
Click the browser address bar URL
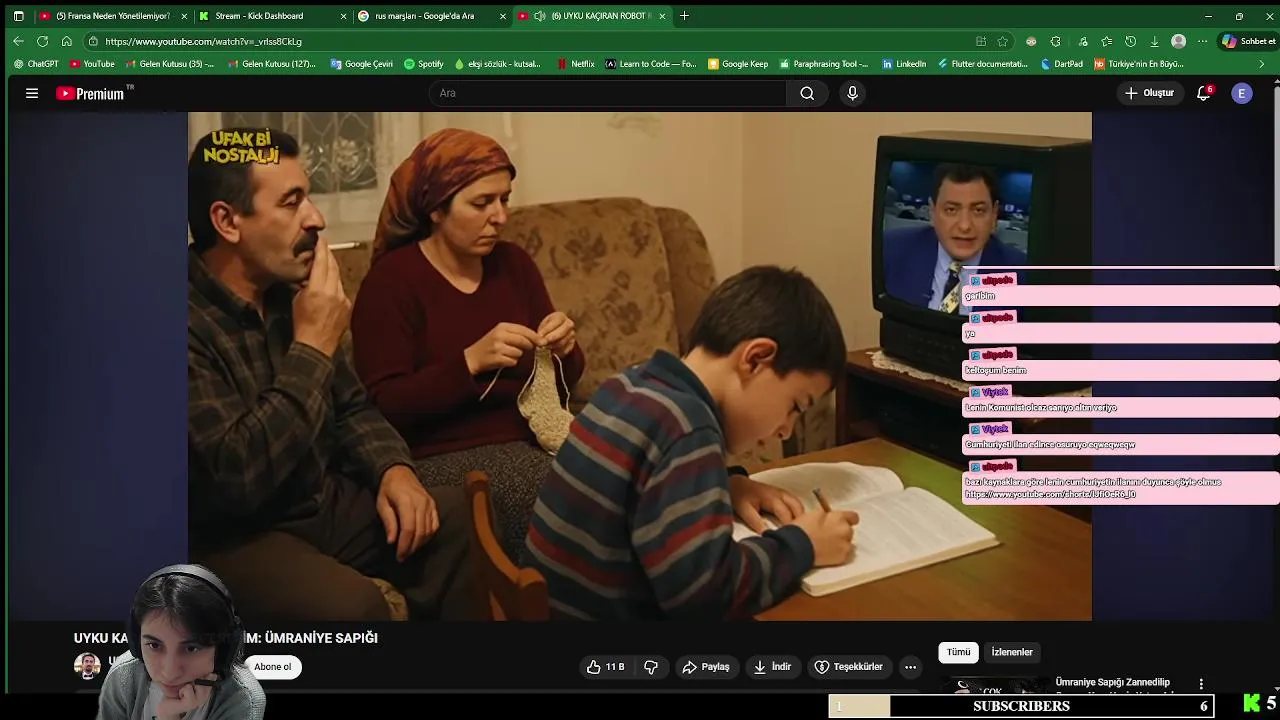tap(203, 41)
